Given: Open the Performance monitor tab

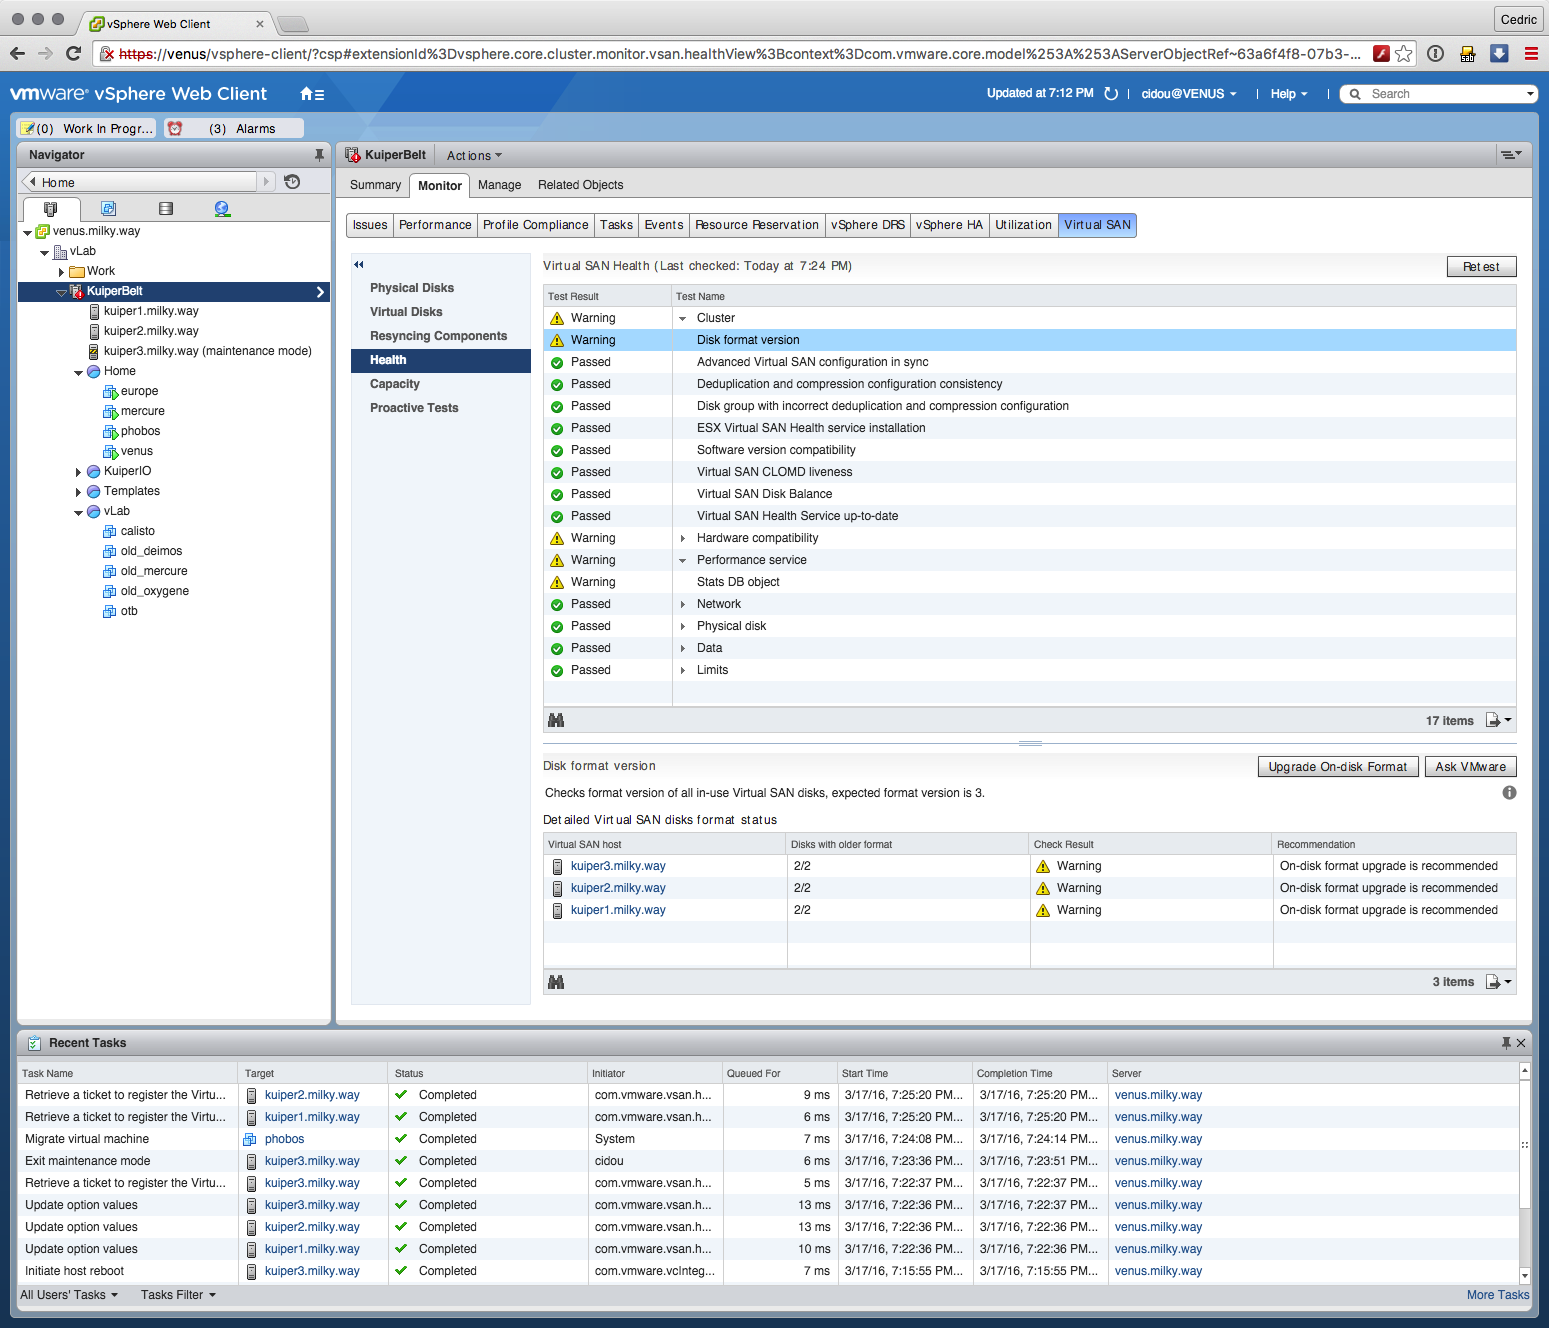Looking at the screenshot, I should [x=435, y=225].
